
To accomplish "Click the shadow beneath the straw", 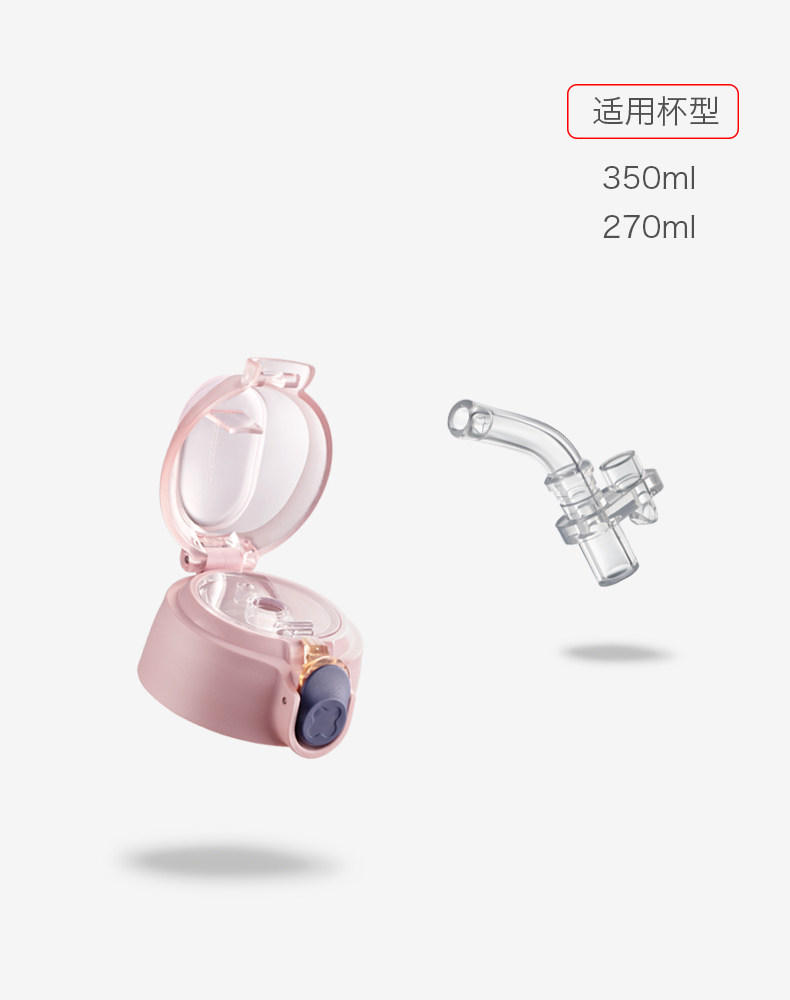I will point(616,652).
